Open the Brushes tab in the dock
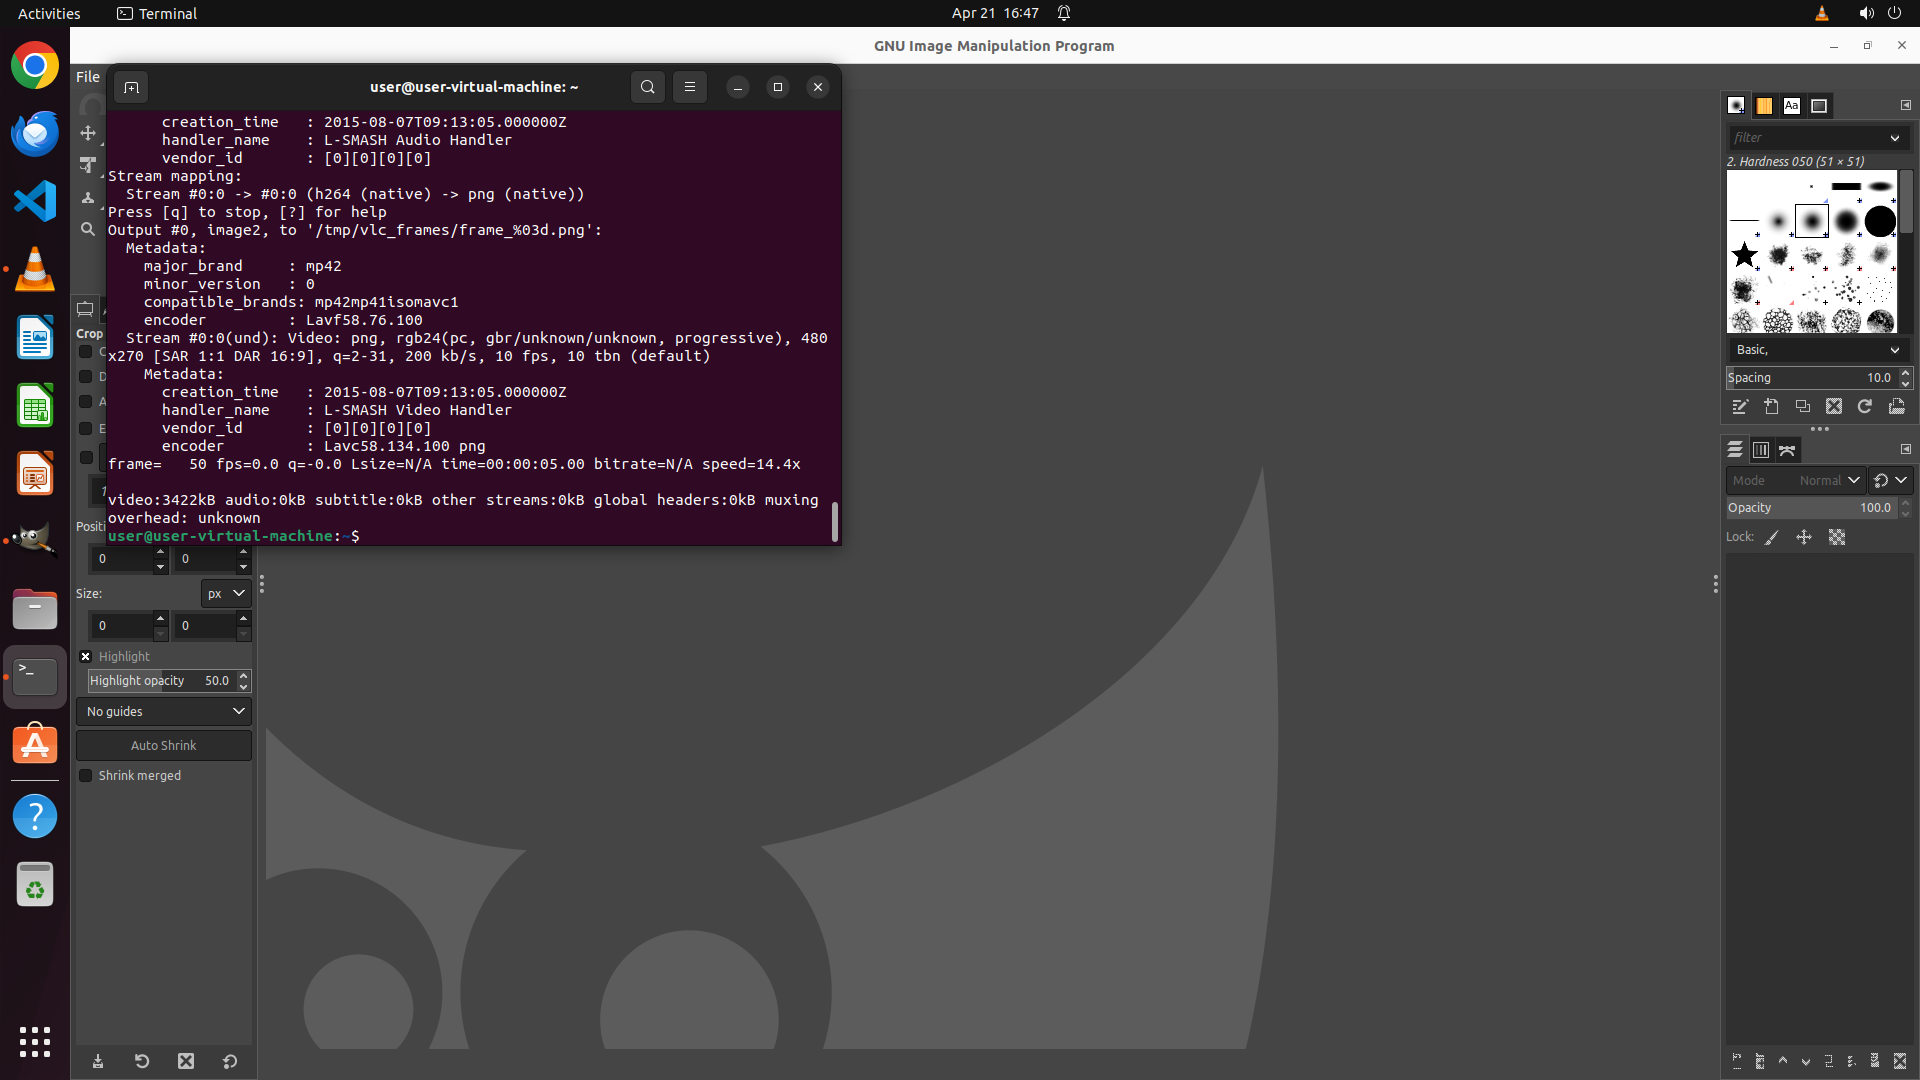 [1736, 105]
